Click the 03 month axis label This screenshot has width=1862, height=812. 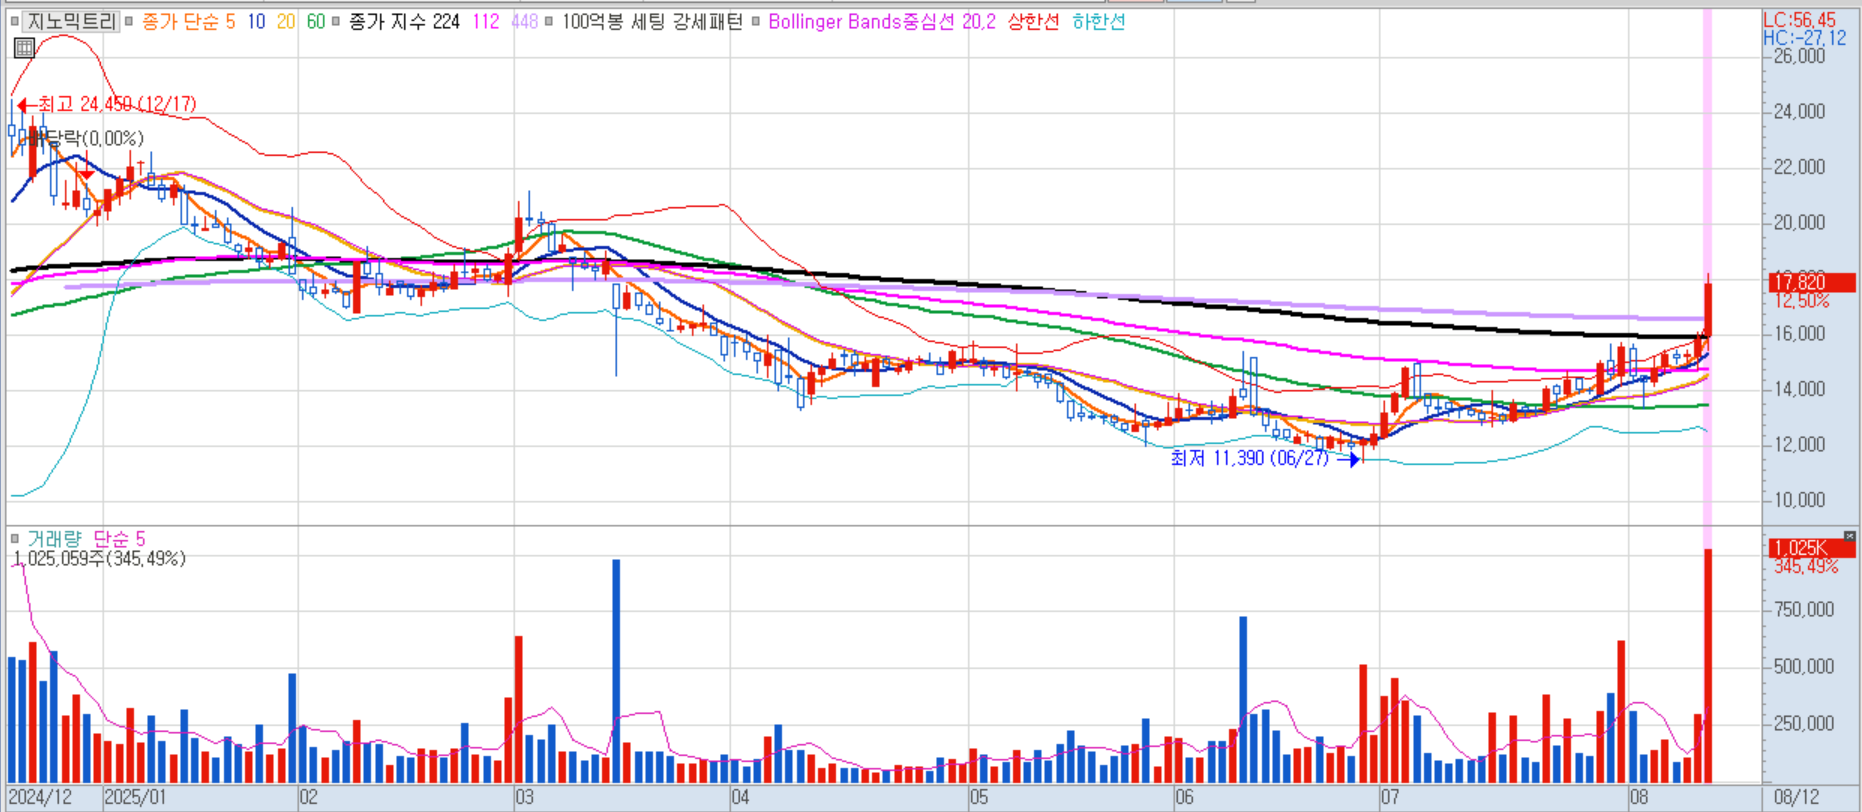tap(524, 797)
